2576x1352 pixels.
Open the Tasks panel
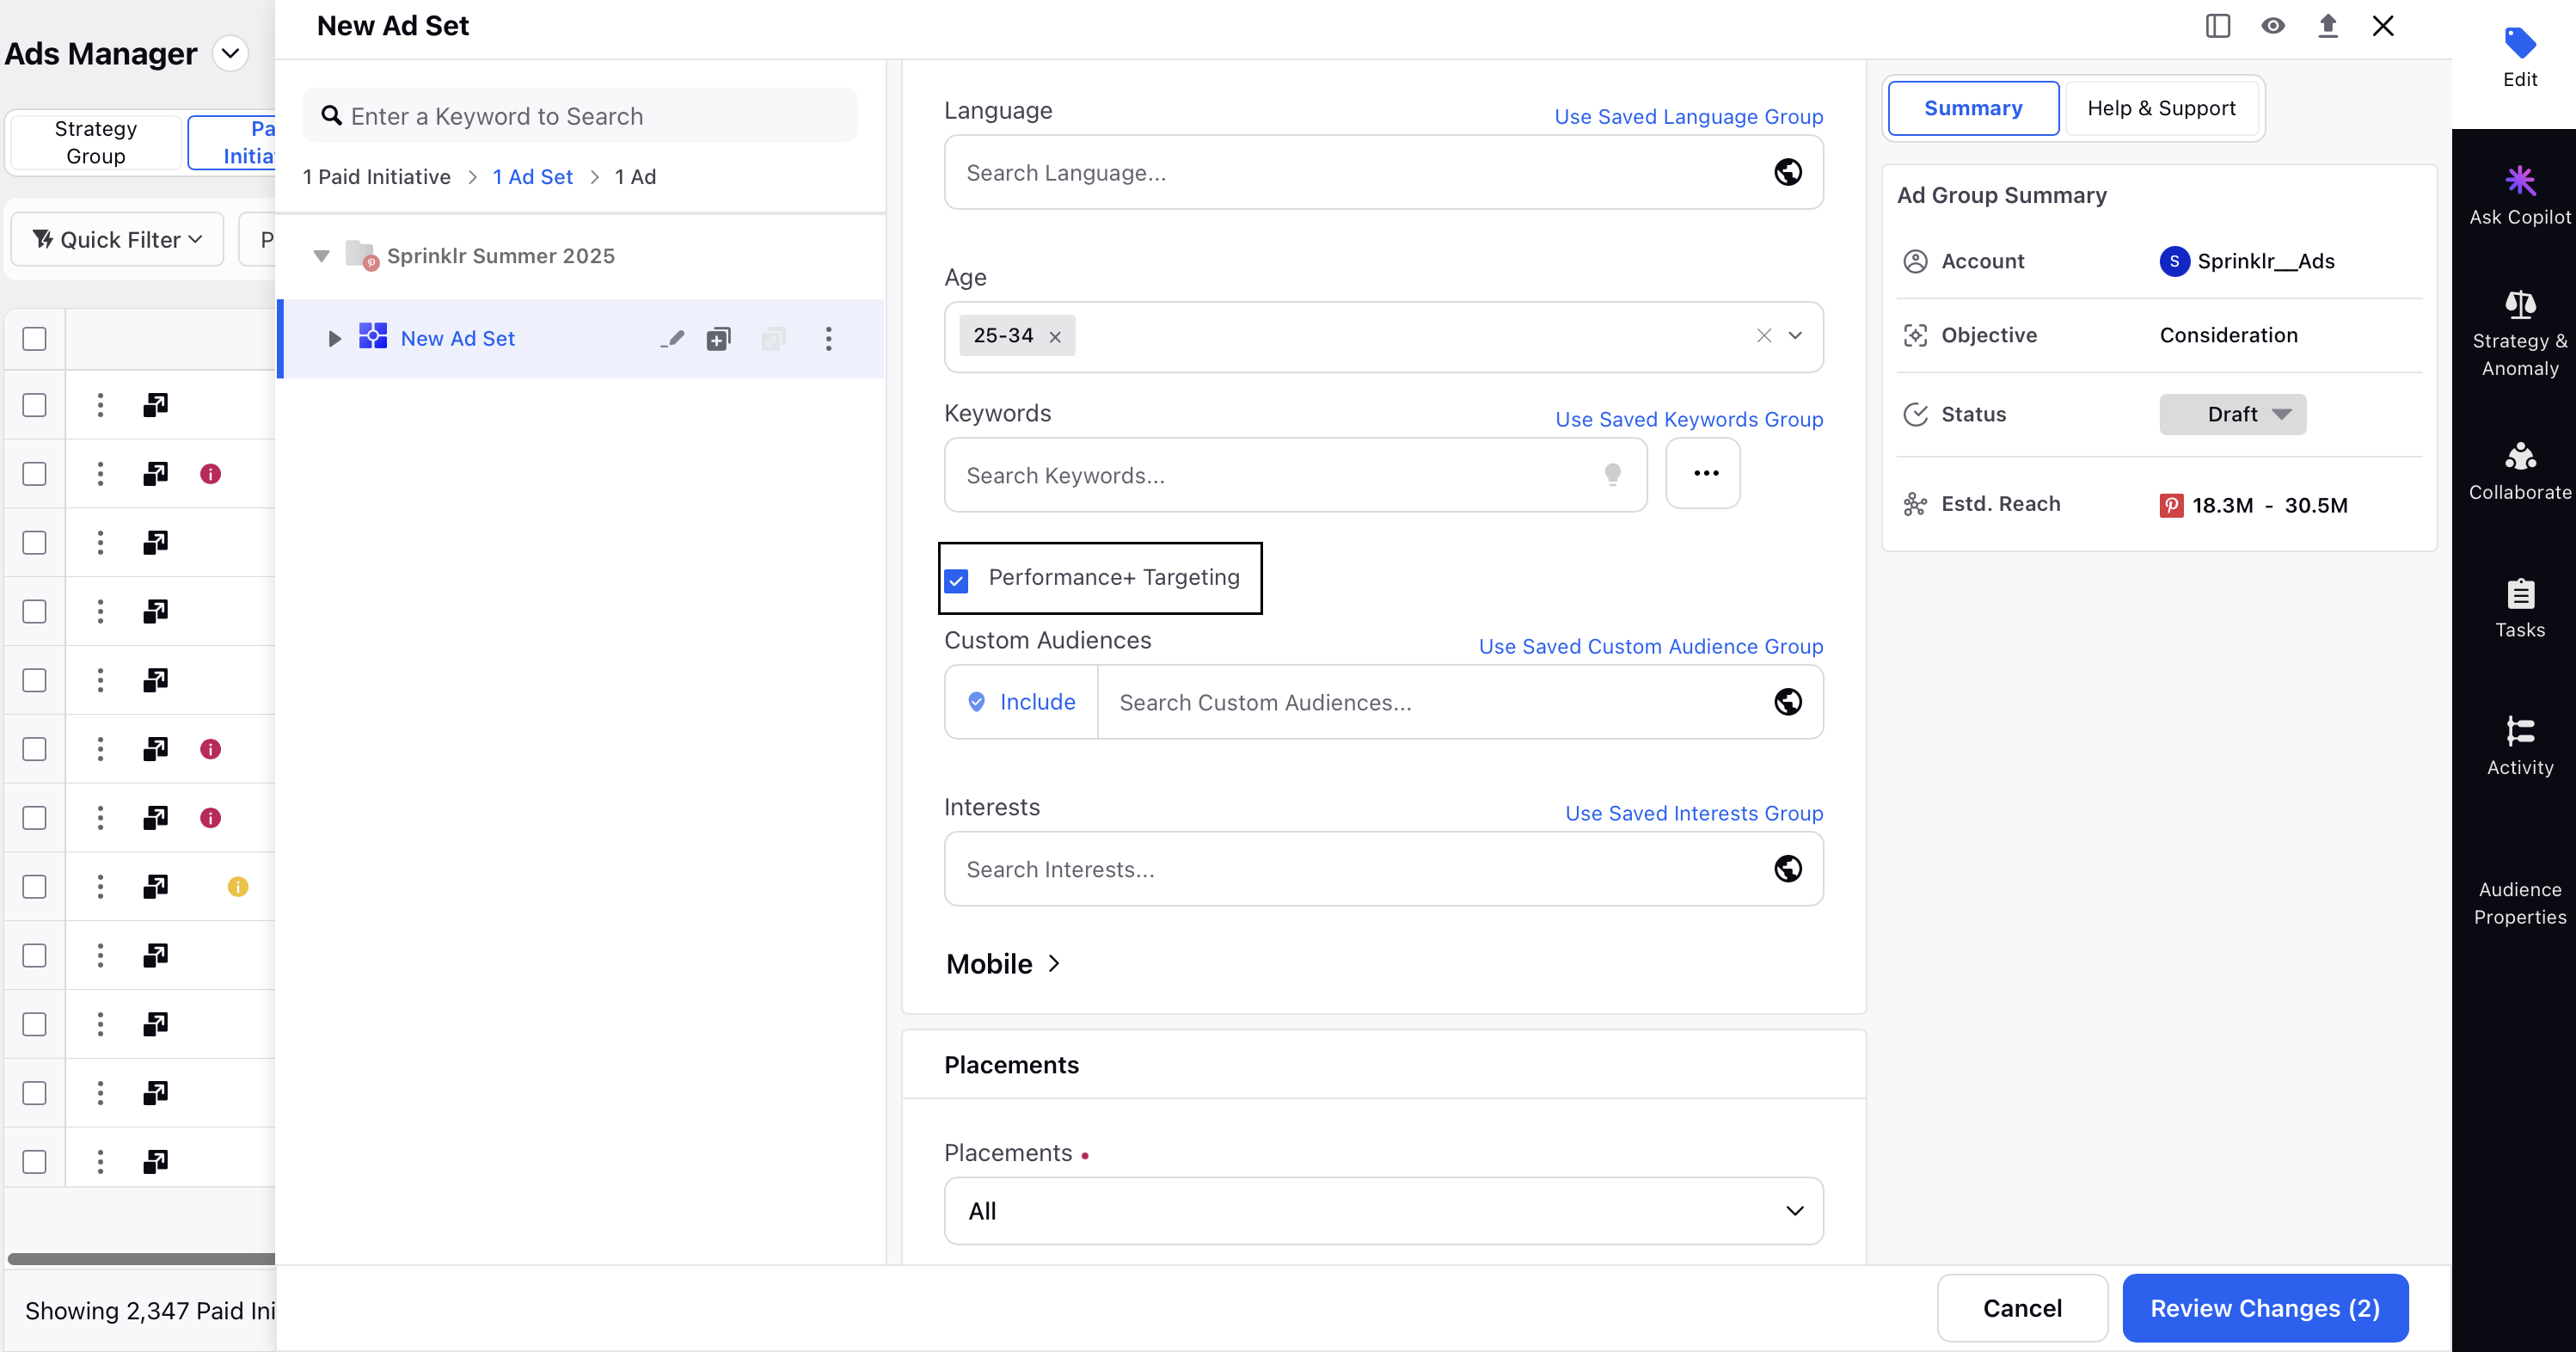(x=2519, y=608)
